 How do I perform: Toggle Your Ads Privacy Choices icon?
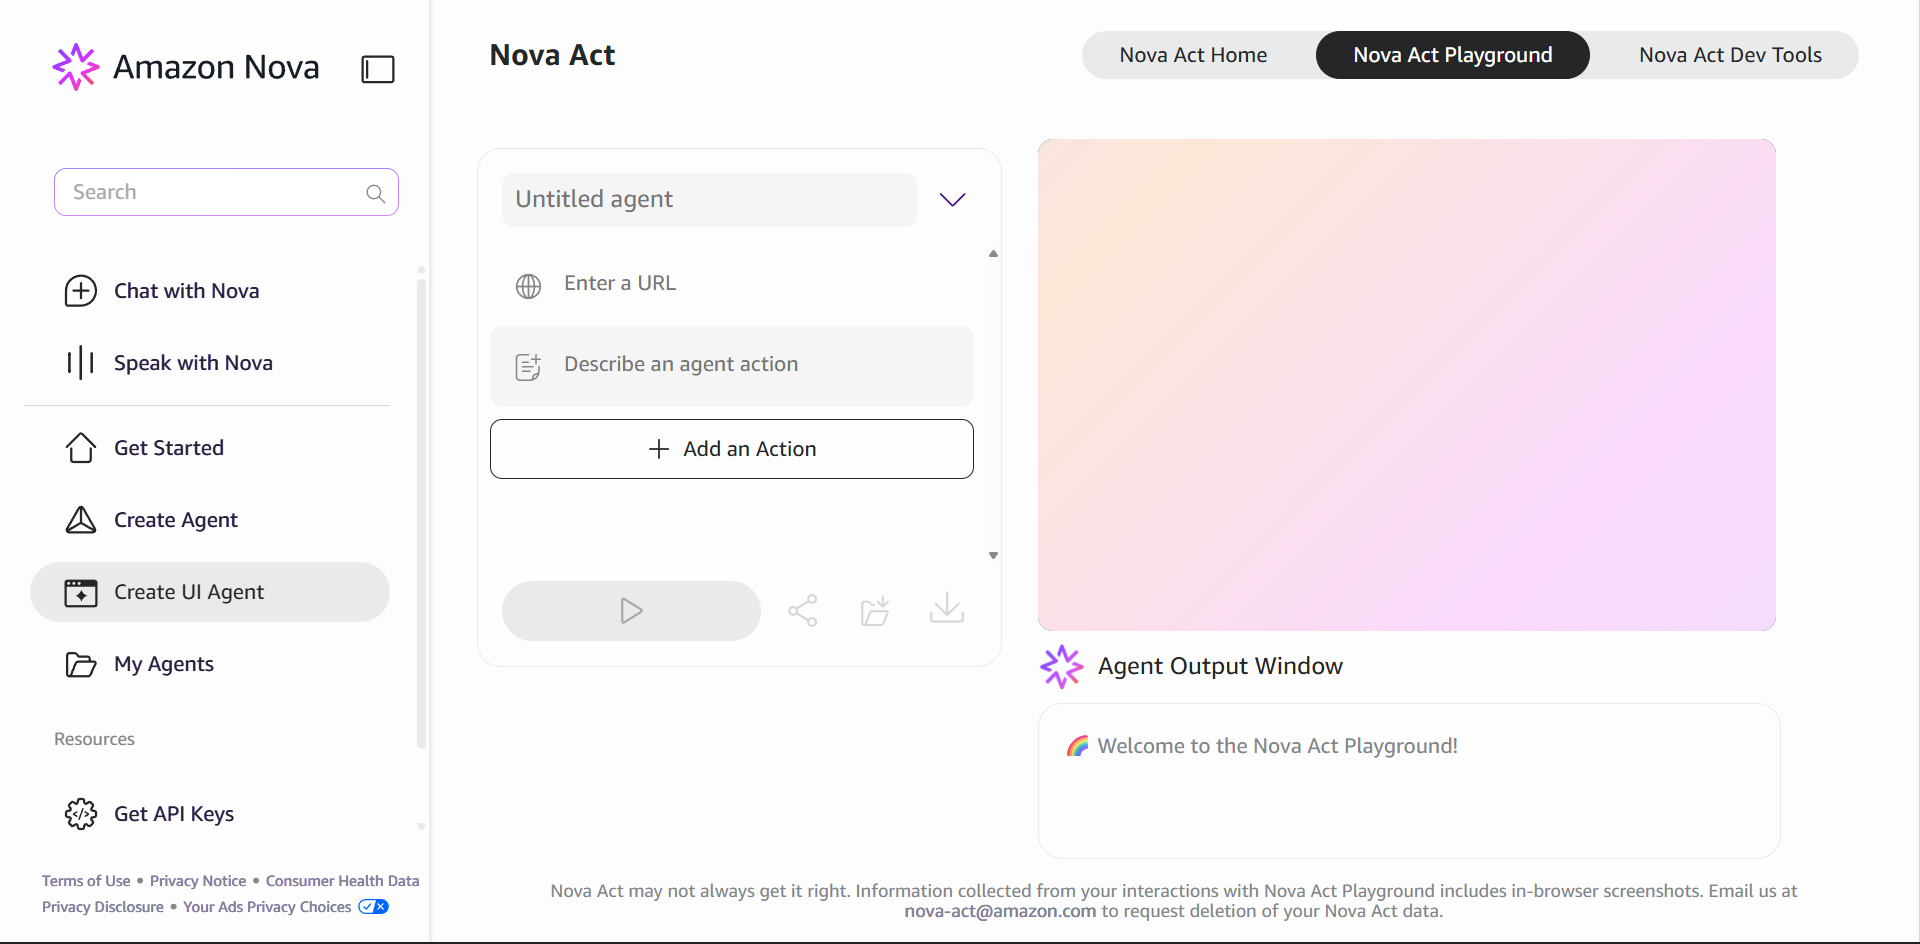point(374,907)
